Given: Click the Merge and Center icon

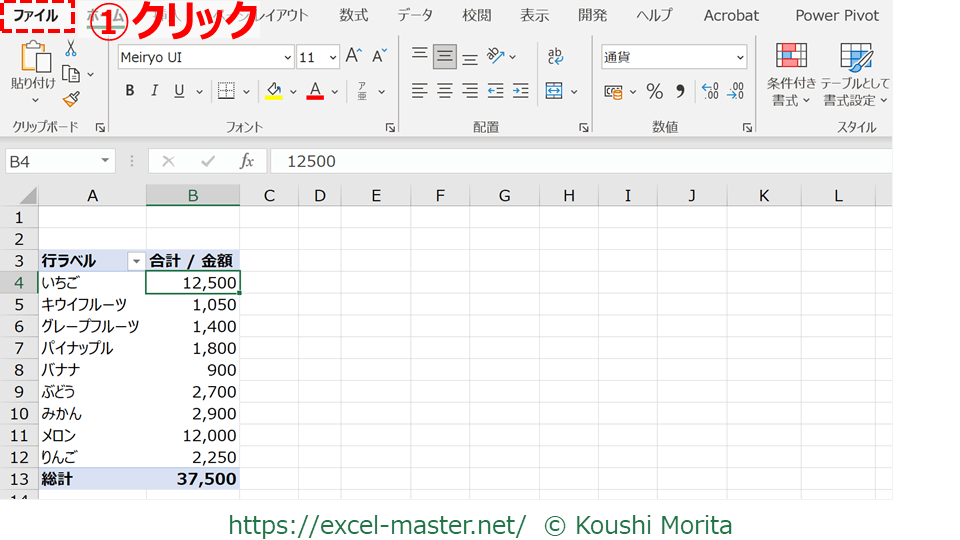Looking at the screenshot, I should point(554,92).
